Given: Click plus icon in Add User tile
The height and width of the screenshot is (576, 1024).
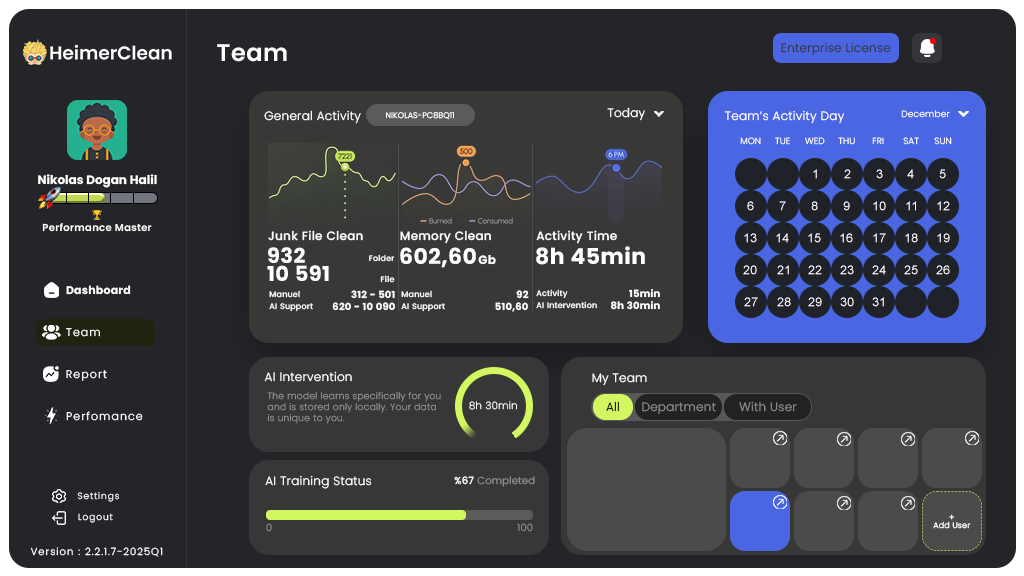Looking at the screenshot, I should (x=952, y=517).
